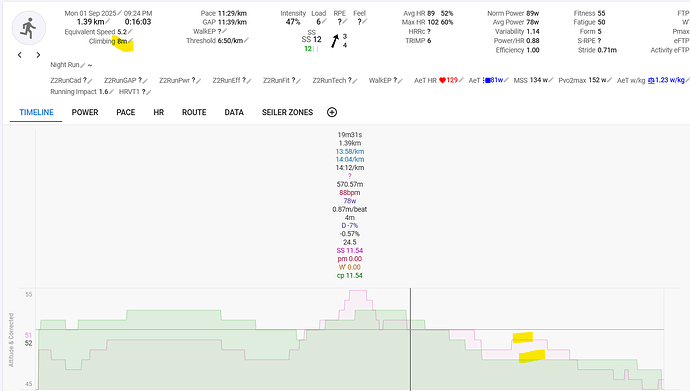Go to the next activity with right chevron
Image resolution: width=690 pixels, height=391 pixels.
tap(38, 55)
